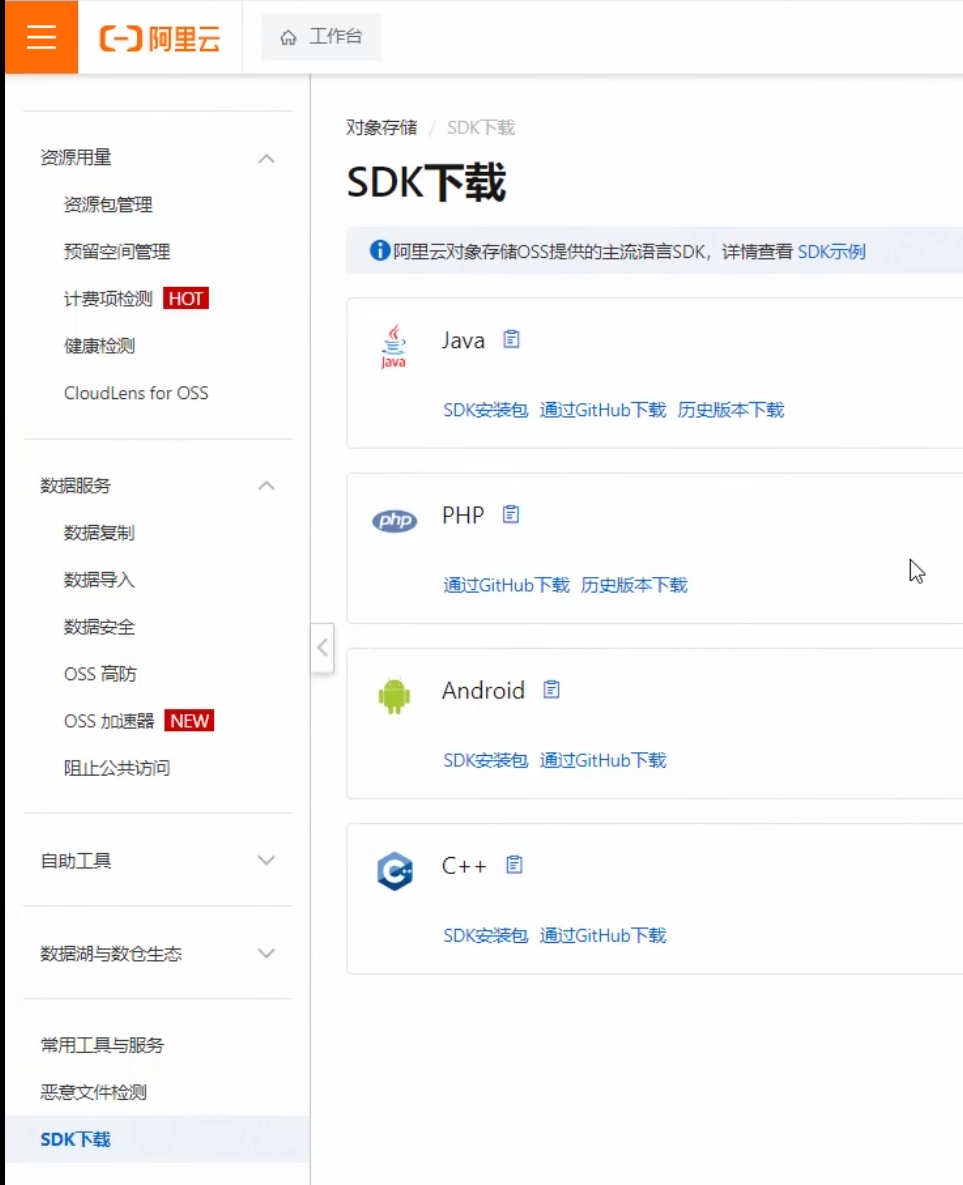Click the SDK下载 breadcrumb text
Image resolution: width=963 pixels, height=1185 pixels.
482,128
